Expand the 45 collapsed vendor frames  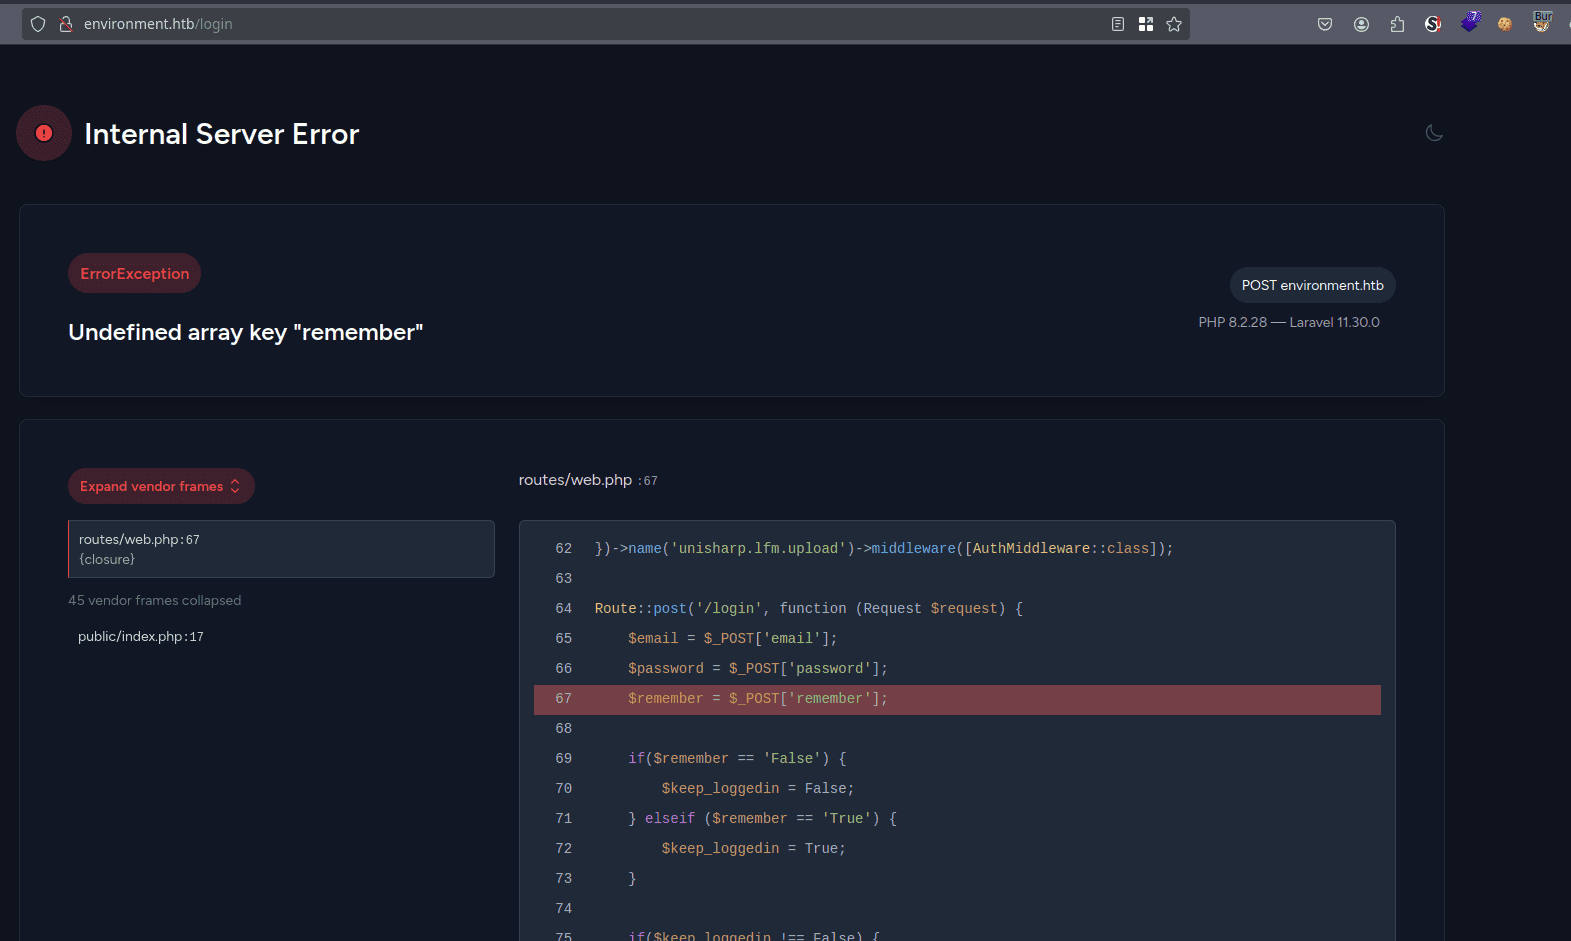tap(155, 601)
